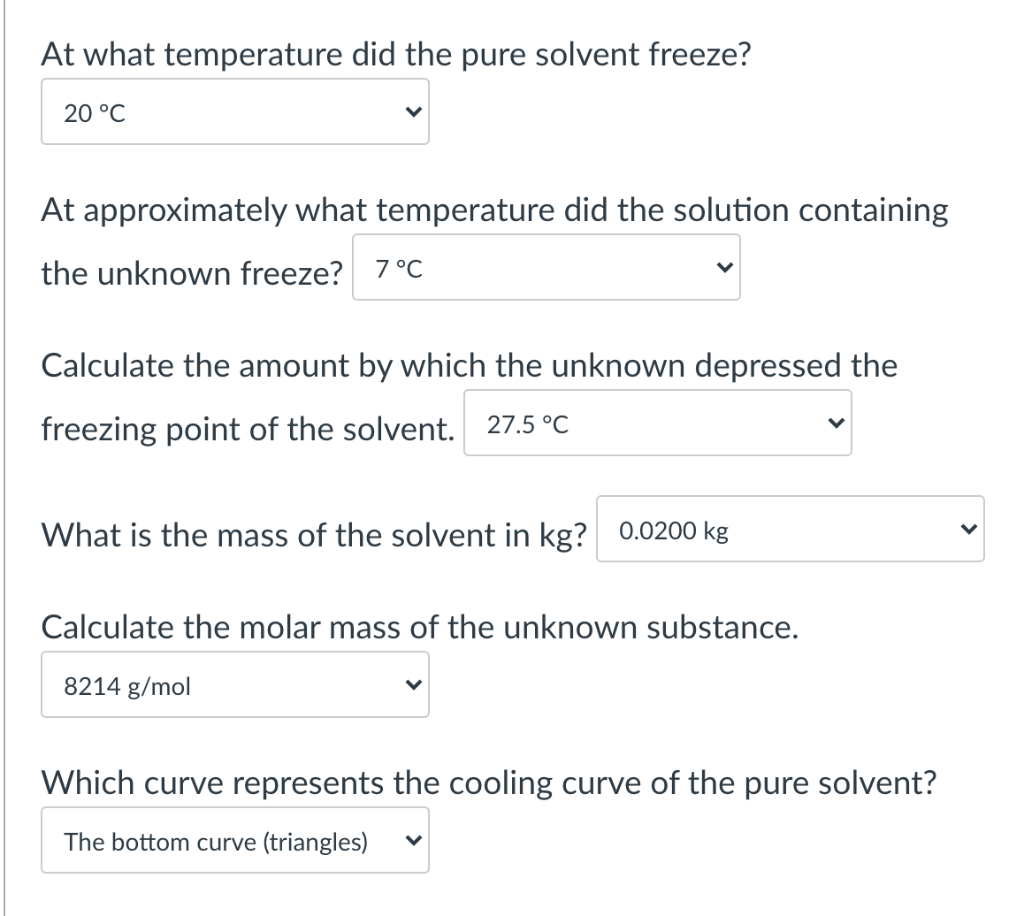Click the solvent mass question text
This screenshot has width=1024, height=916.
[x=310, y=535]
